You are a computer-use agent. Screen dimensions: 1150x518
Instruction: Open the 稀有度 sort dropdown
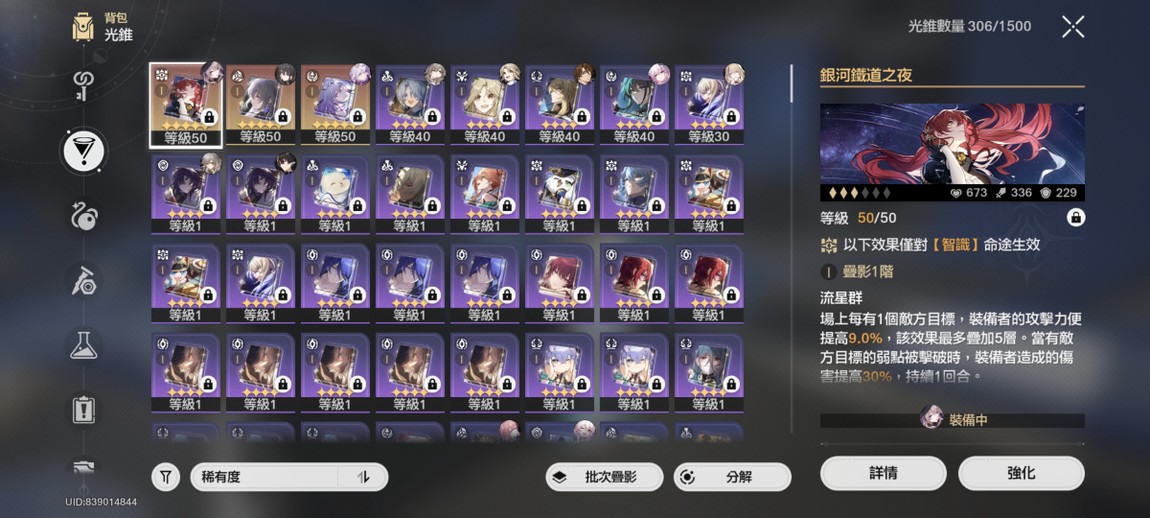(264, 477)
